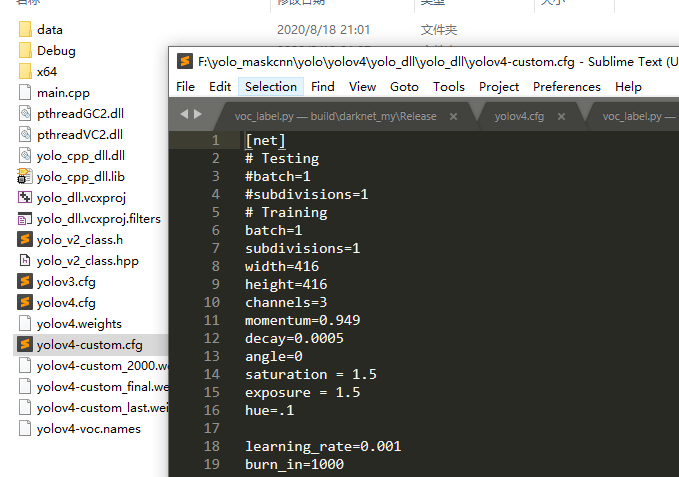Place cursor on batch=1 line 6

click(x=274, y=230)
